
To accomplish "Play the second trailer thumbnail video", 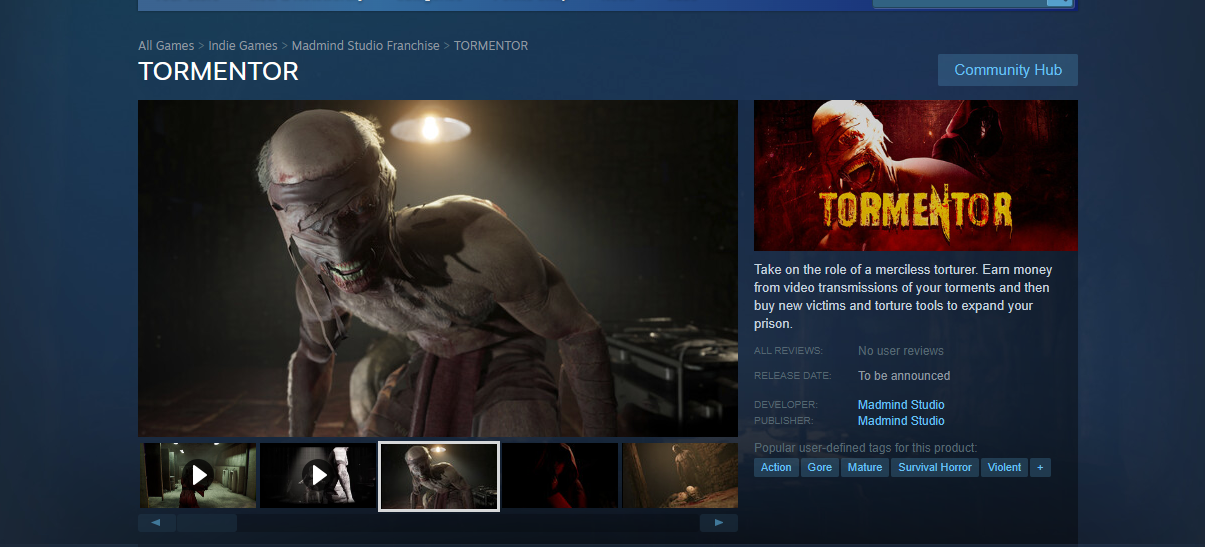I will 318,475.
